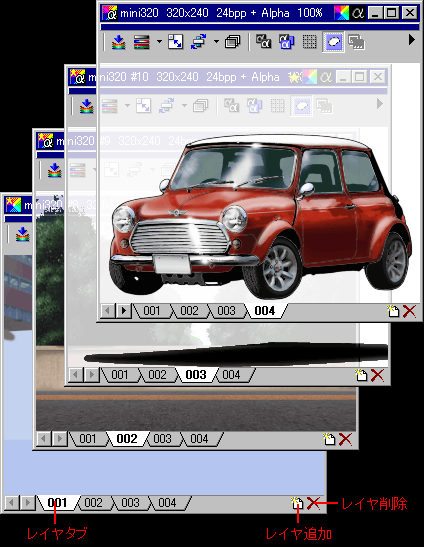The height and width of the screenshot is (547, 424).
Task: Click the cascading windows icon in front toolbar
Action: click(x=233, y=42)
